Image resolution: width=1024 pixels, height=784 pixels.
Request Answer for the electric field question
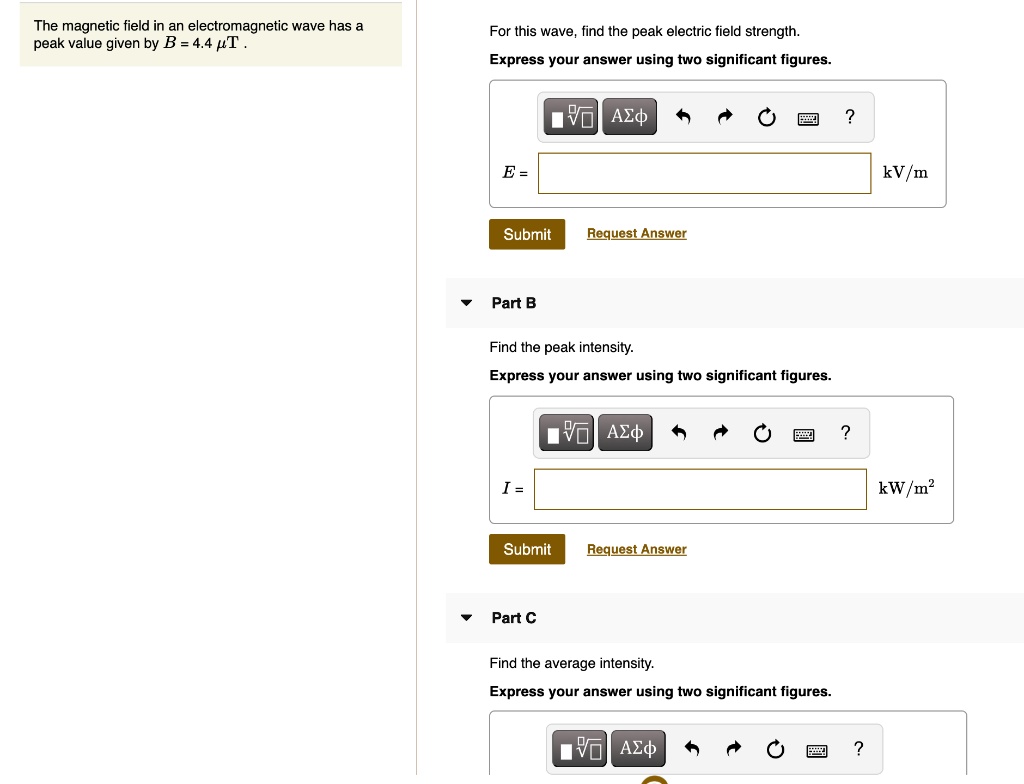tap(637, 233)
